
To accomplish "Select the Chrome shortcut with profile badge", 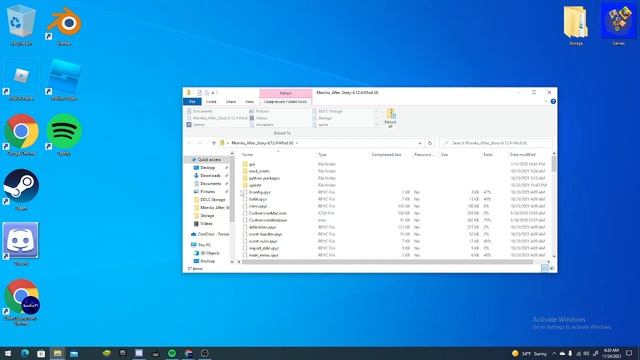I will click(21, 302).
